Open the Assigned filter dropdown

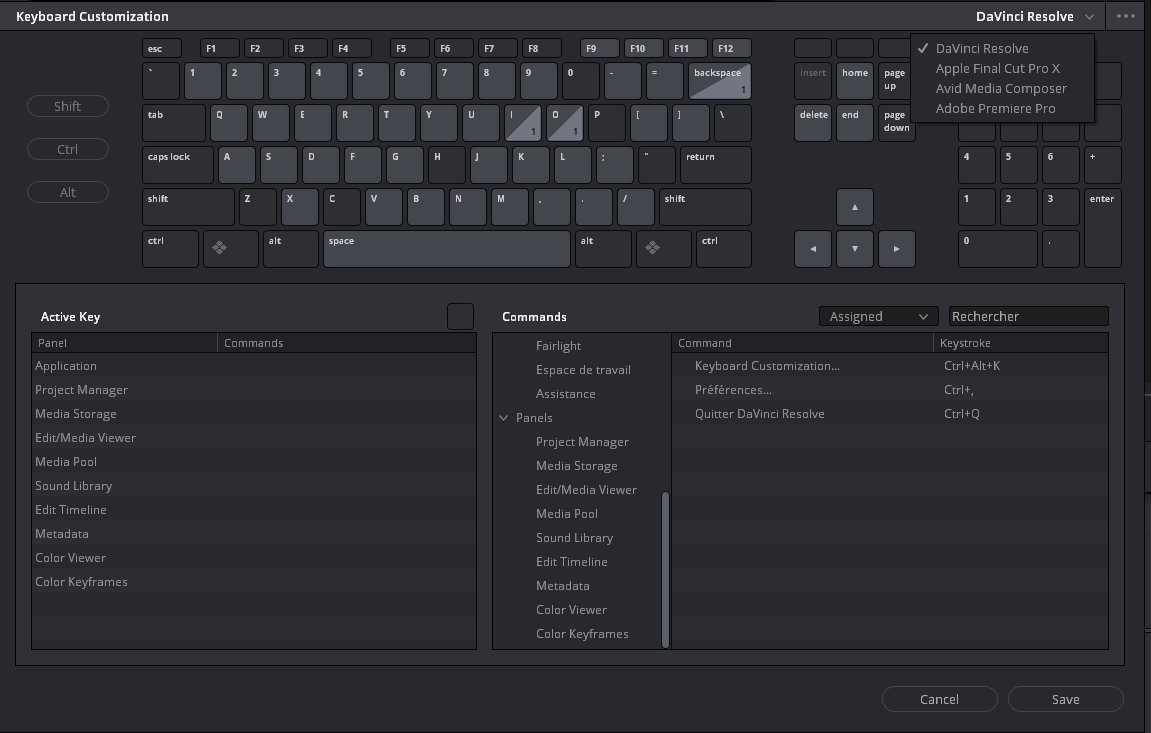878,316
